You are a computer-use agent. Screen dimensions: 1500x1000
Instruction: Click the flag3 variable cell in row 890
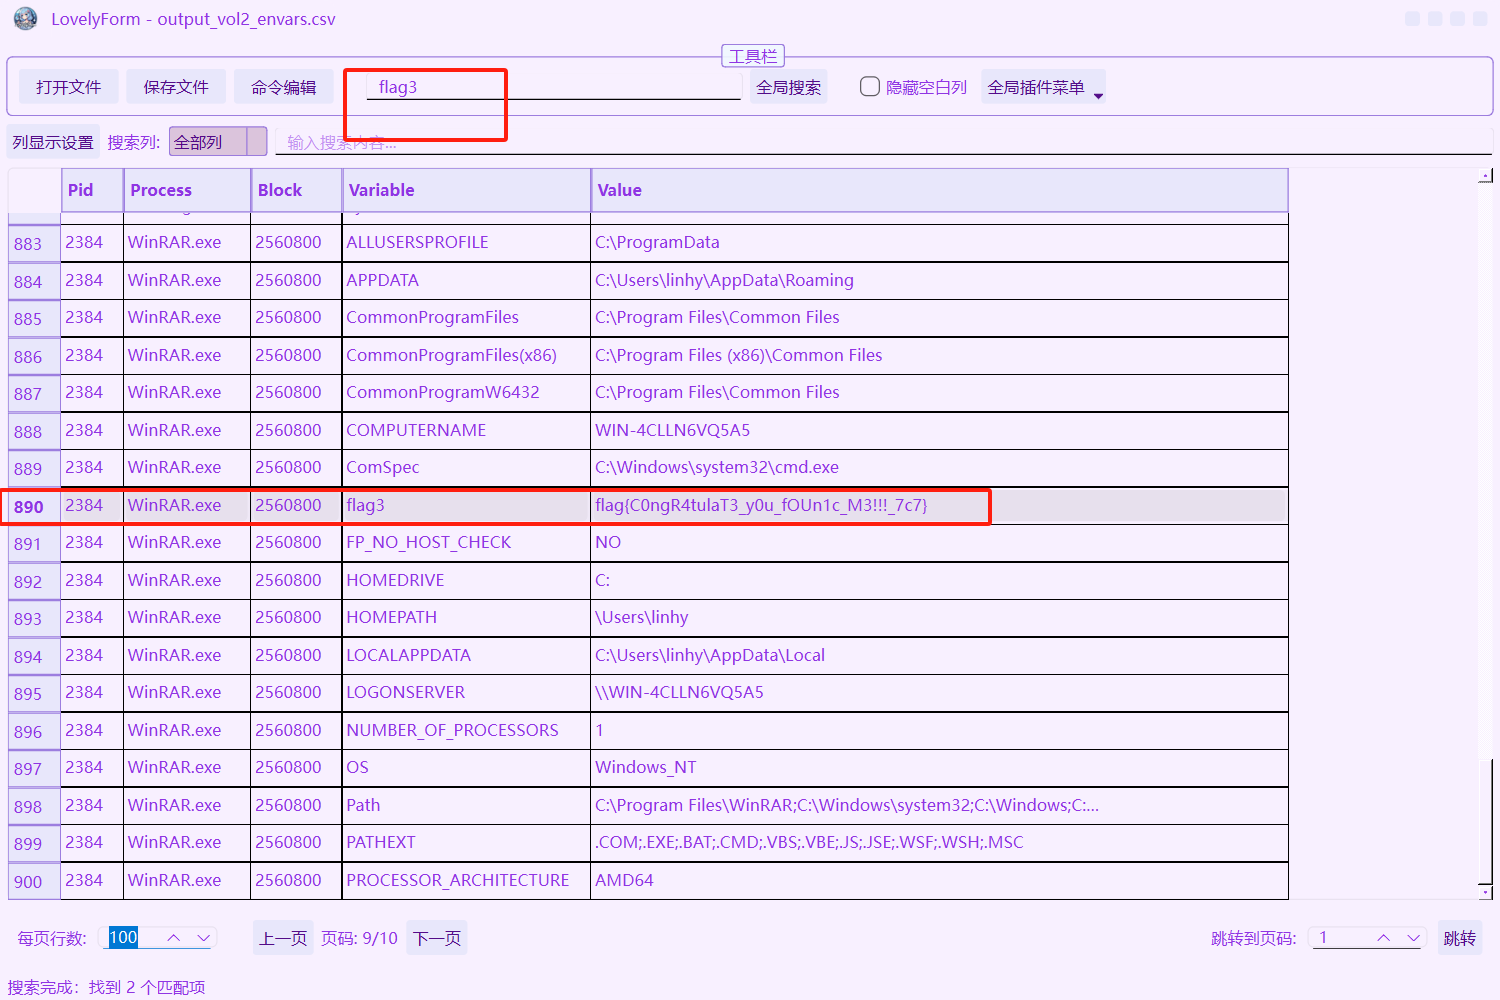466,506
